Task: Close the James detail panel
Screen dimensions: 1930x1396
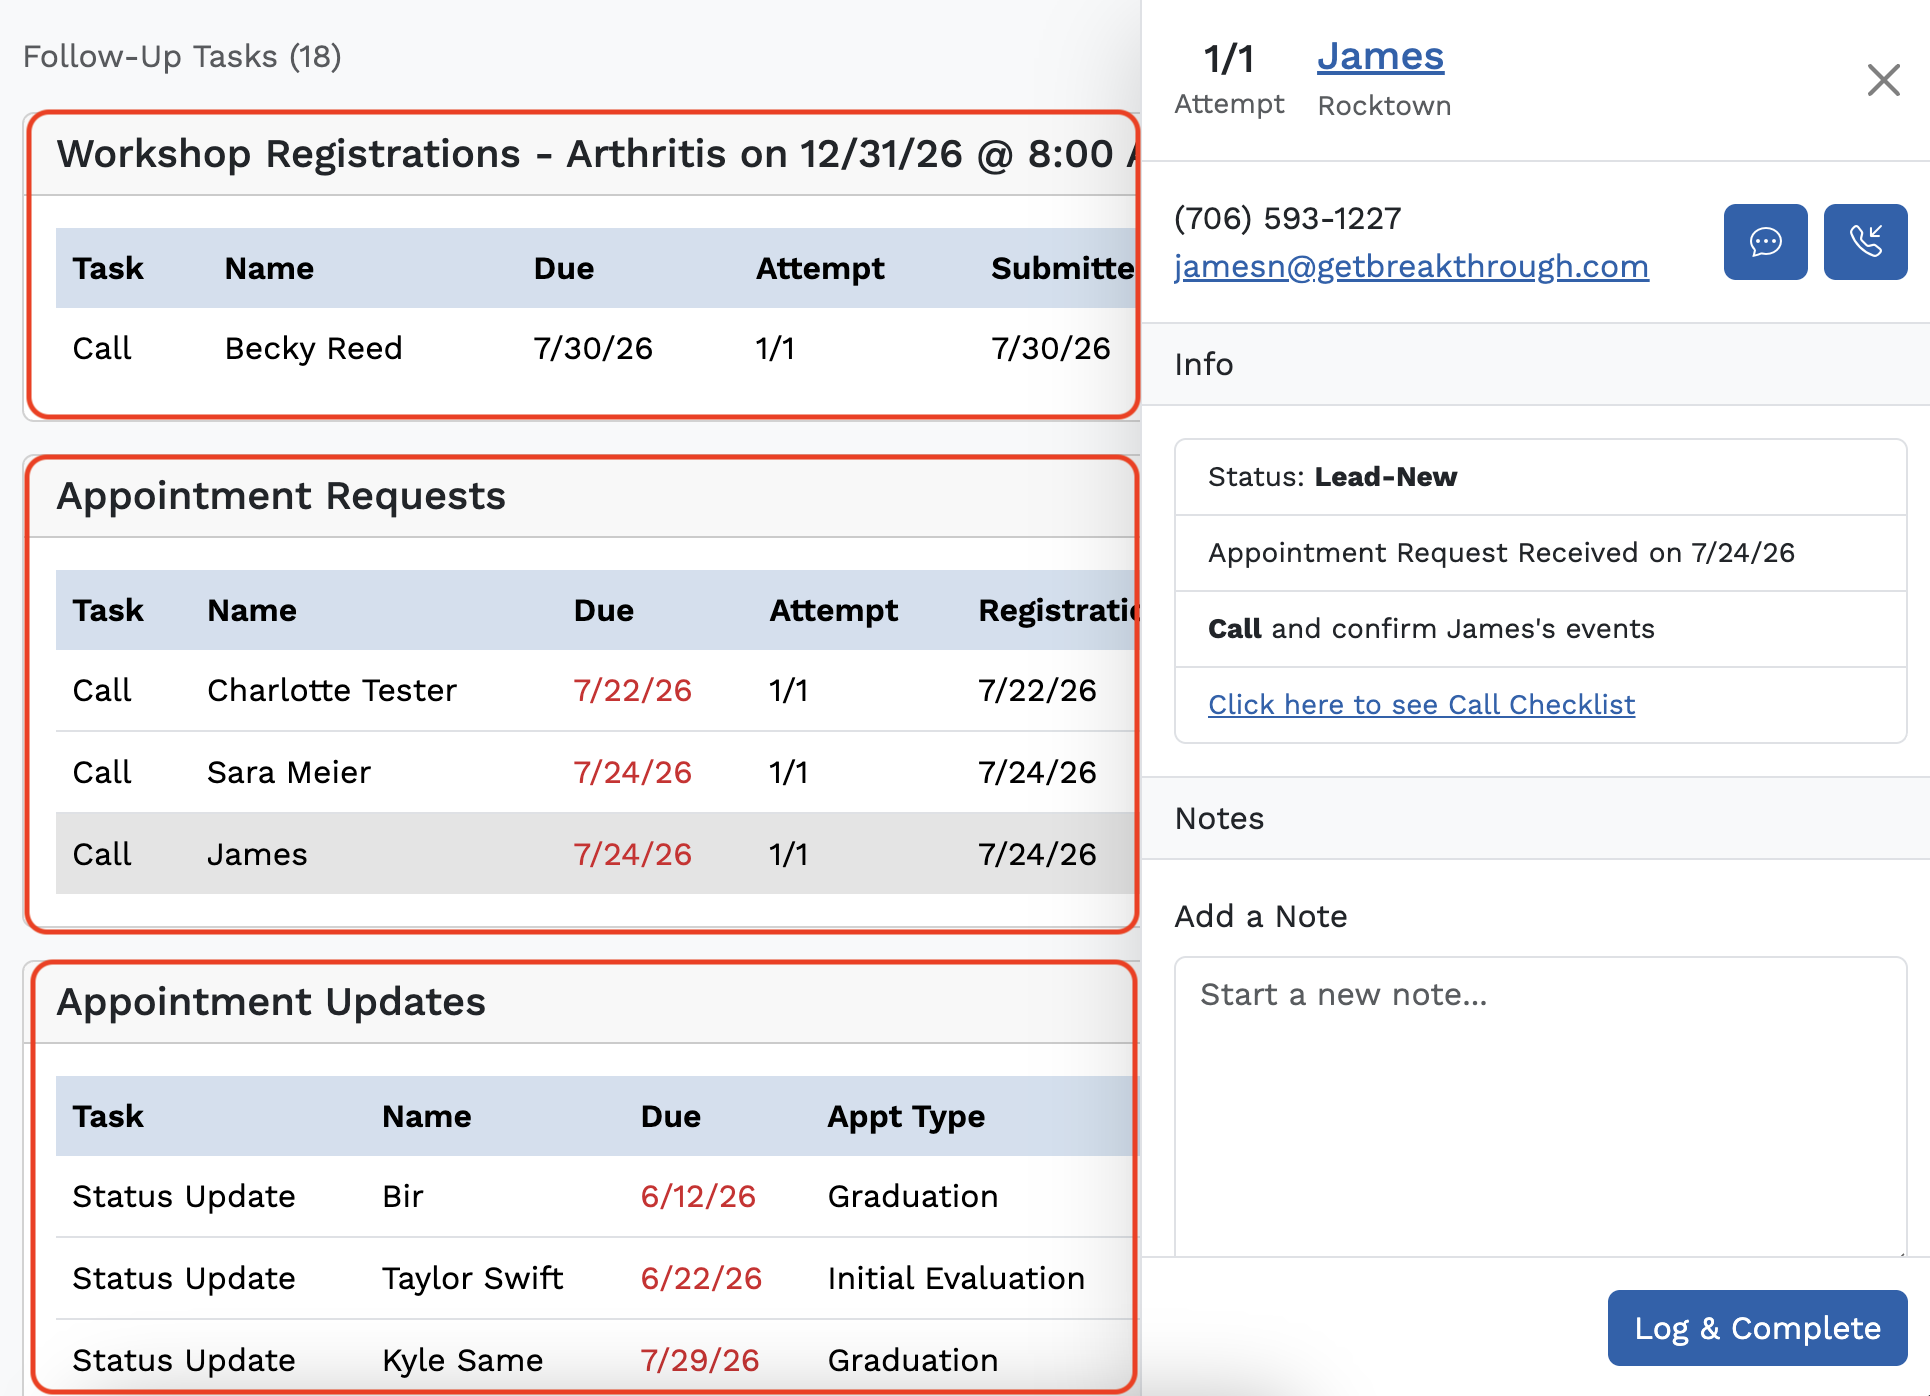Action: tap(1883, 80)
